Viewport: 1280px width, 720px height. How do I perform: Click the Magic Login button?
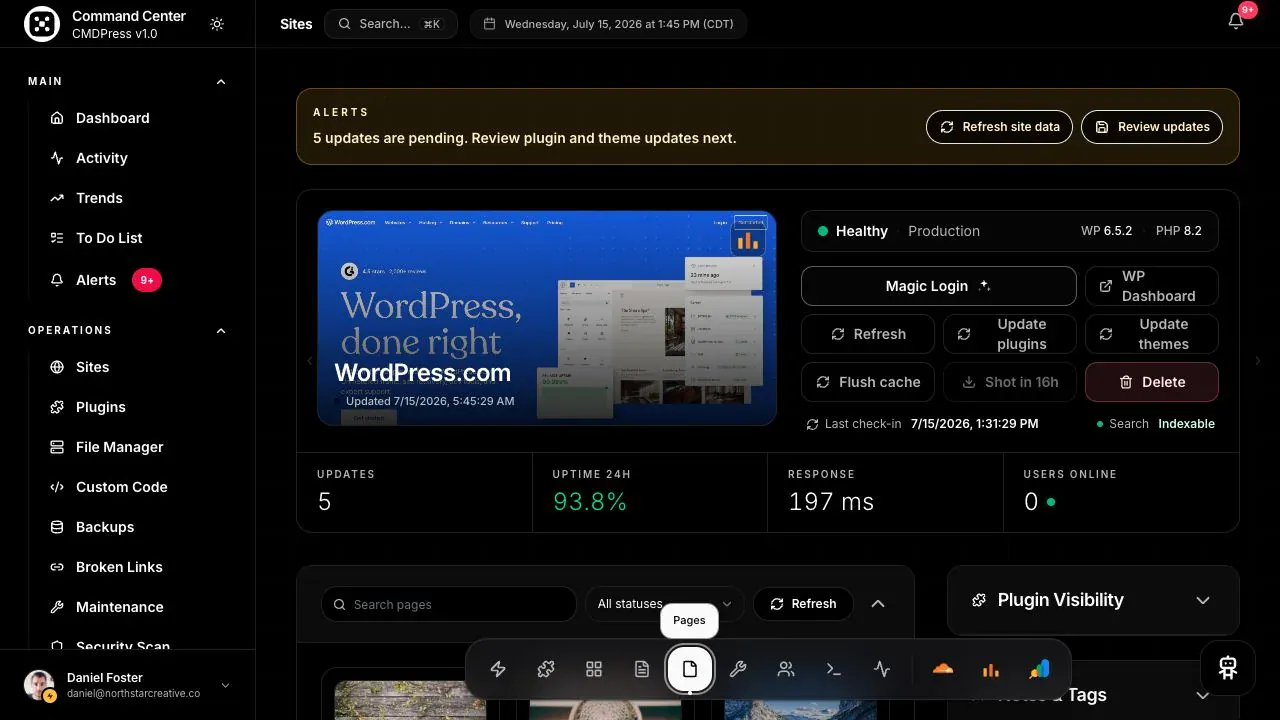coord(939,286)
